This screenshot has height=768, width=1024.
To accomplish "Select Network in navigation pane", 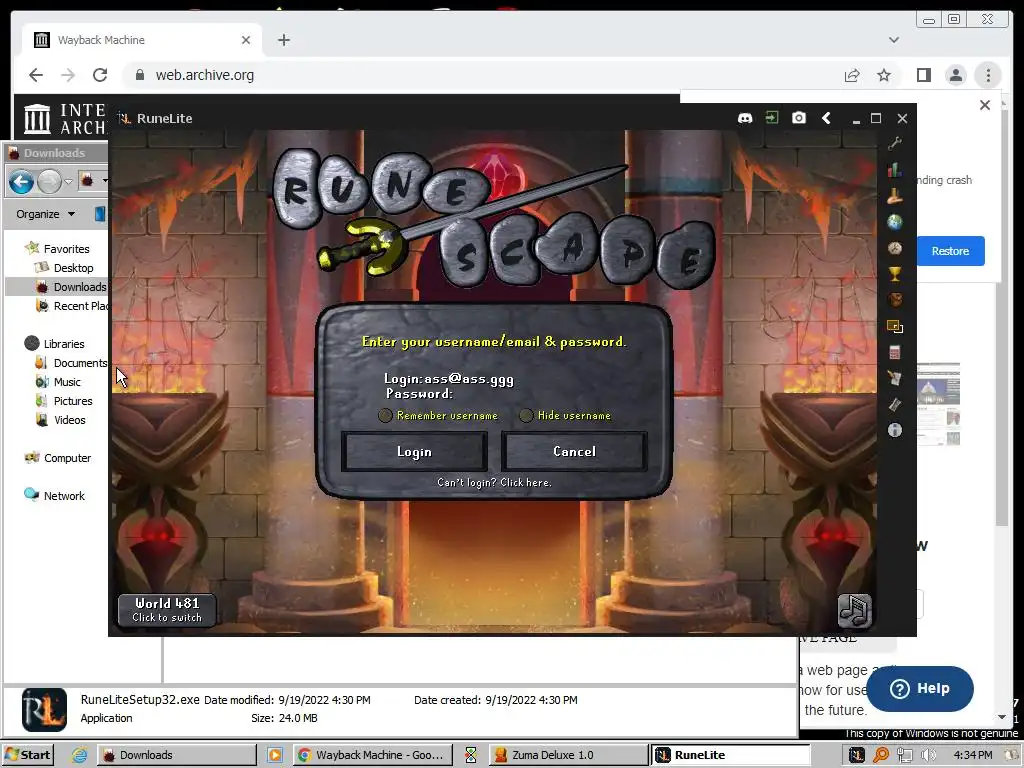I will point(63,496).
